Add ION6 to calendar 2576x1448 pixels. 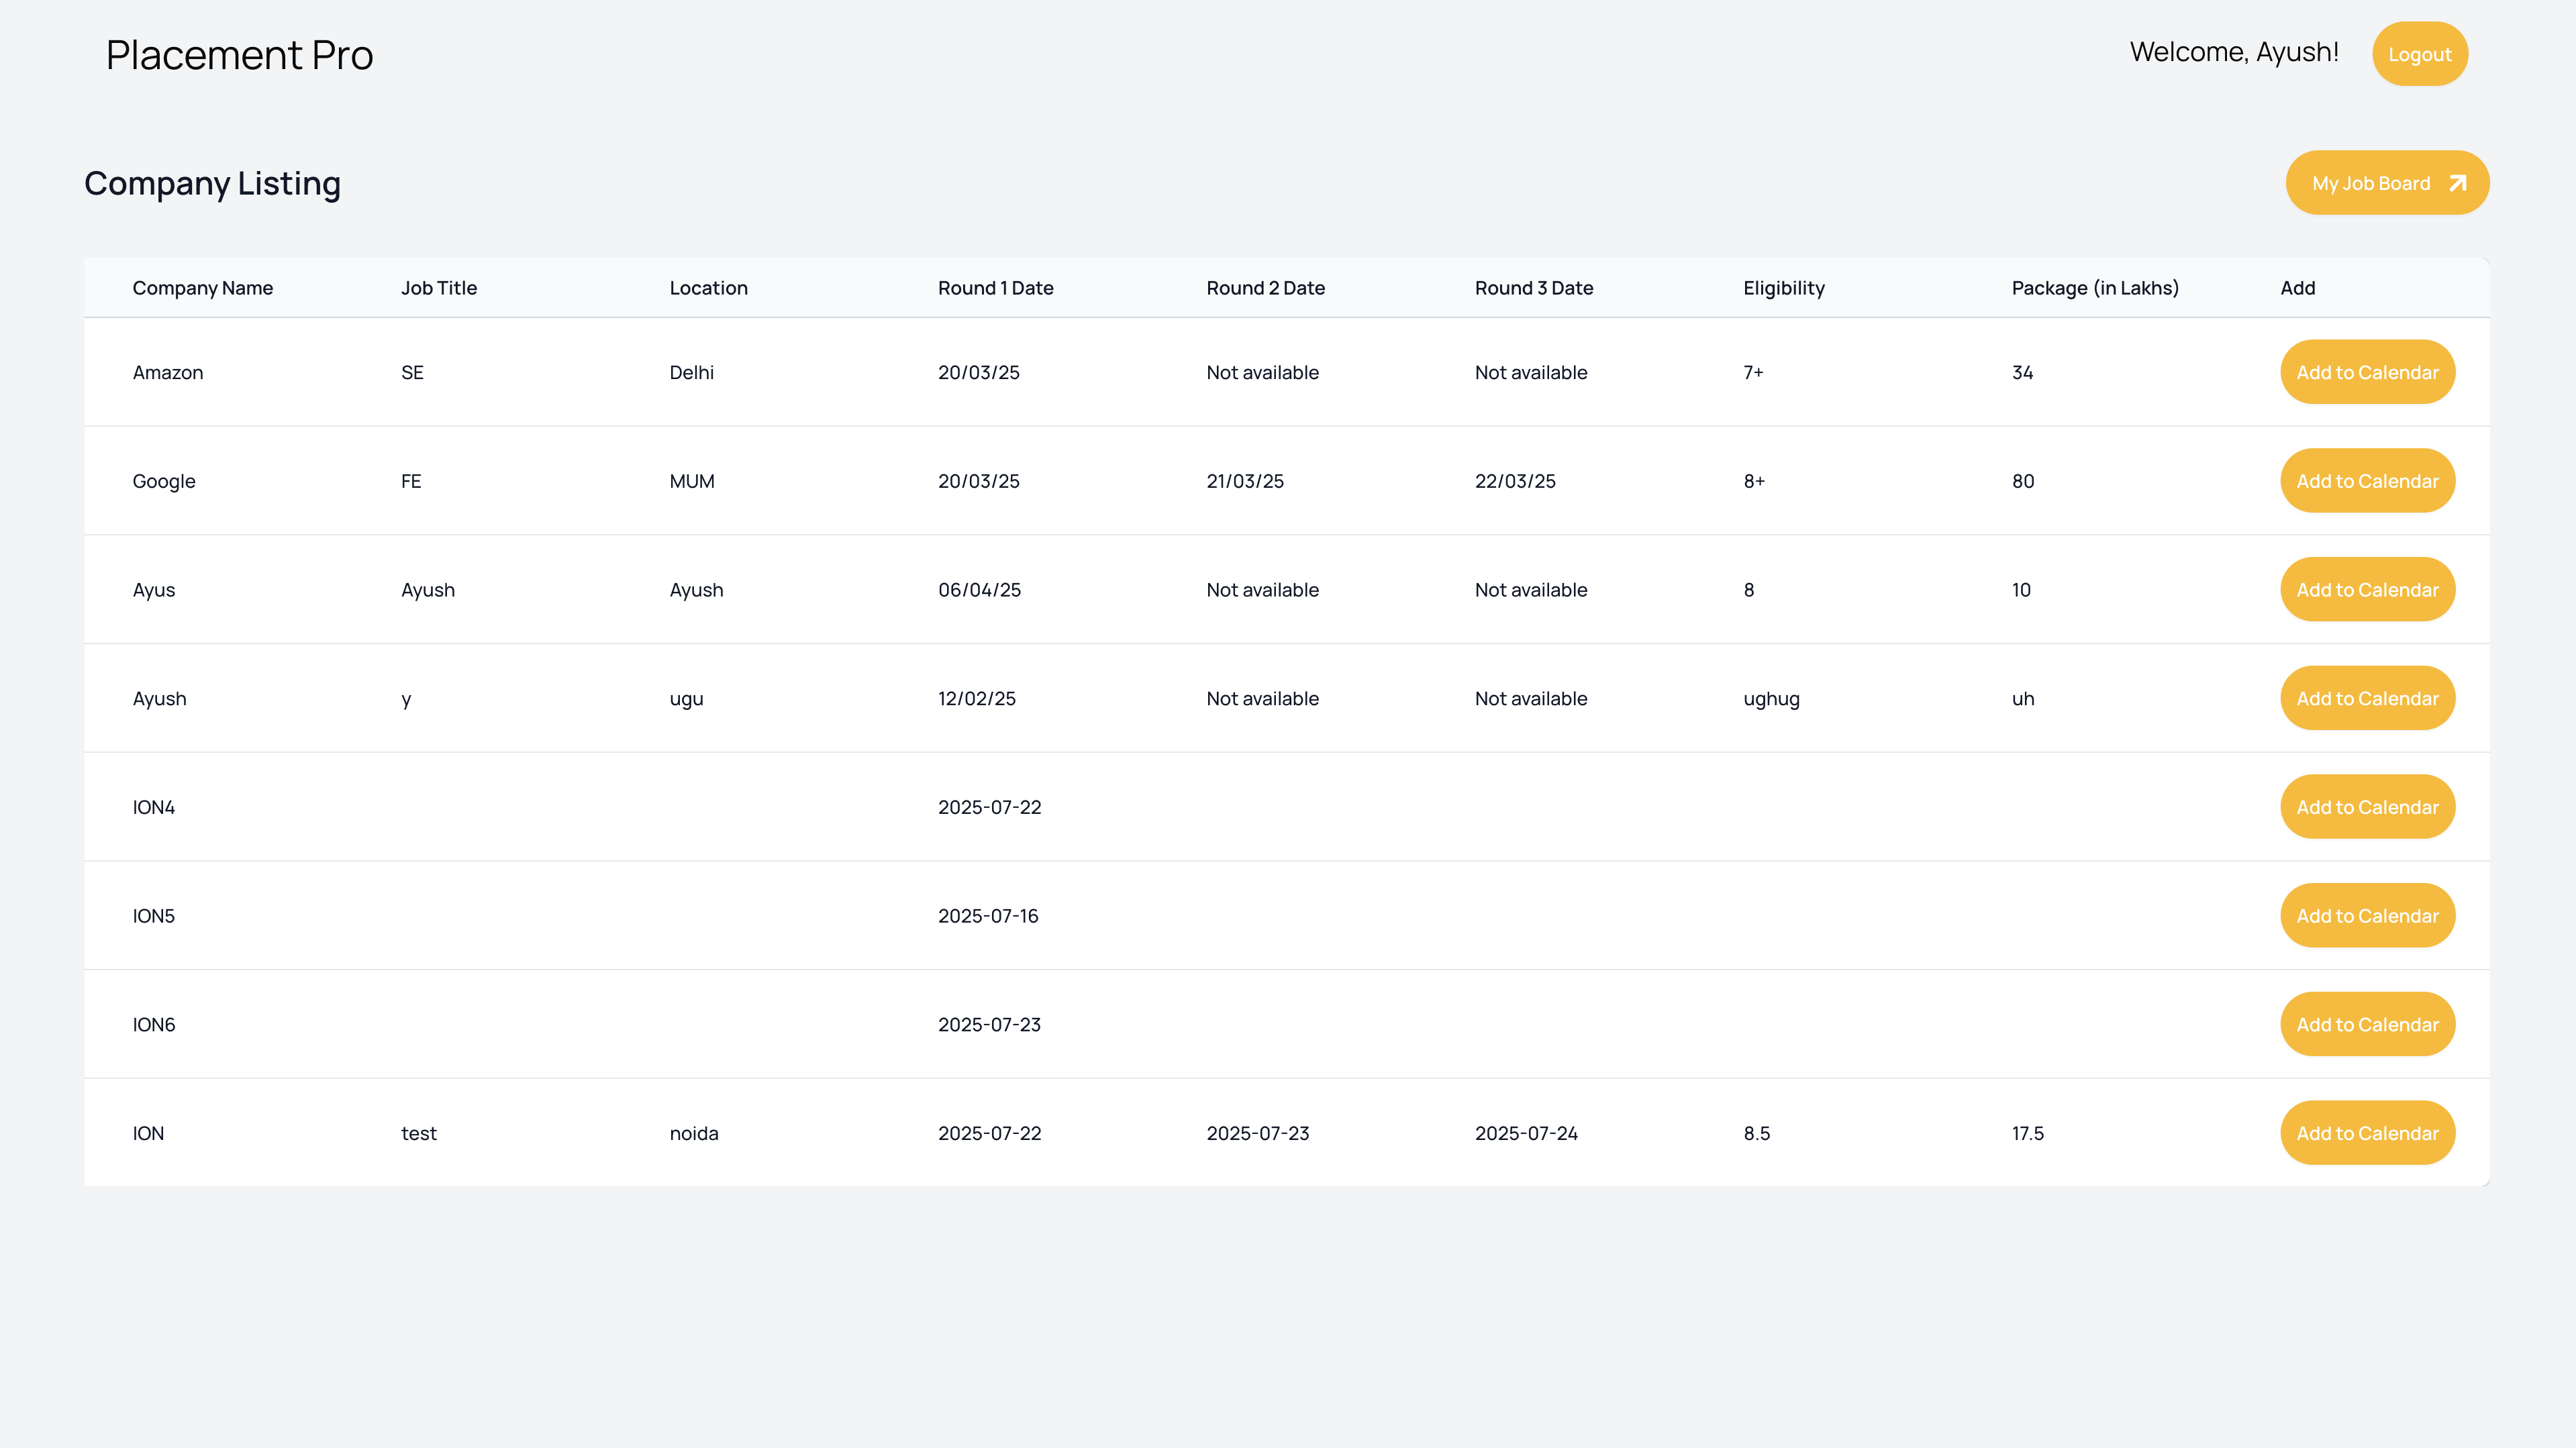click(2366, 1024)
